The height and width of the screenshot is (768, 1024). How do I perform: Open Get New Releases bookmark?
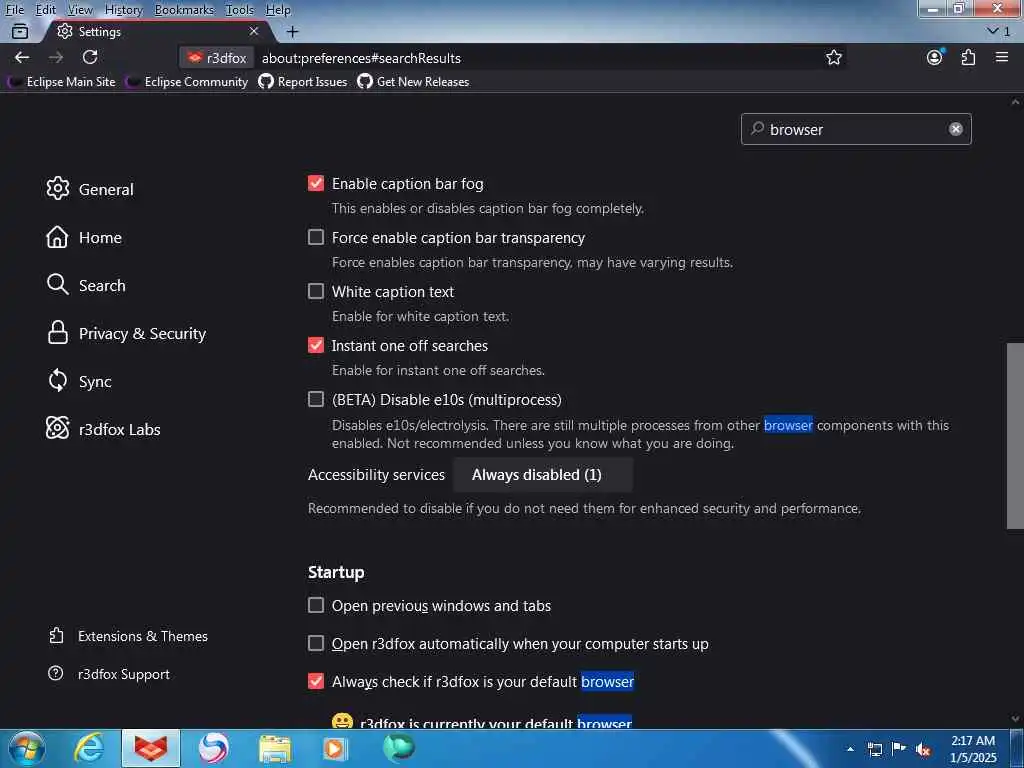point(413,82)
